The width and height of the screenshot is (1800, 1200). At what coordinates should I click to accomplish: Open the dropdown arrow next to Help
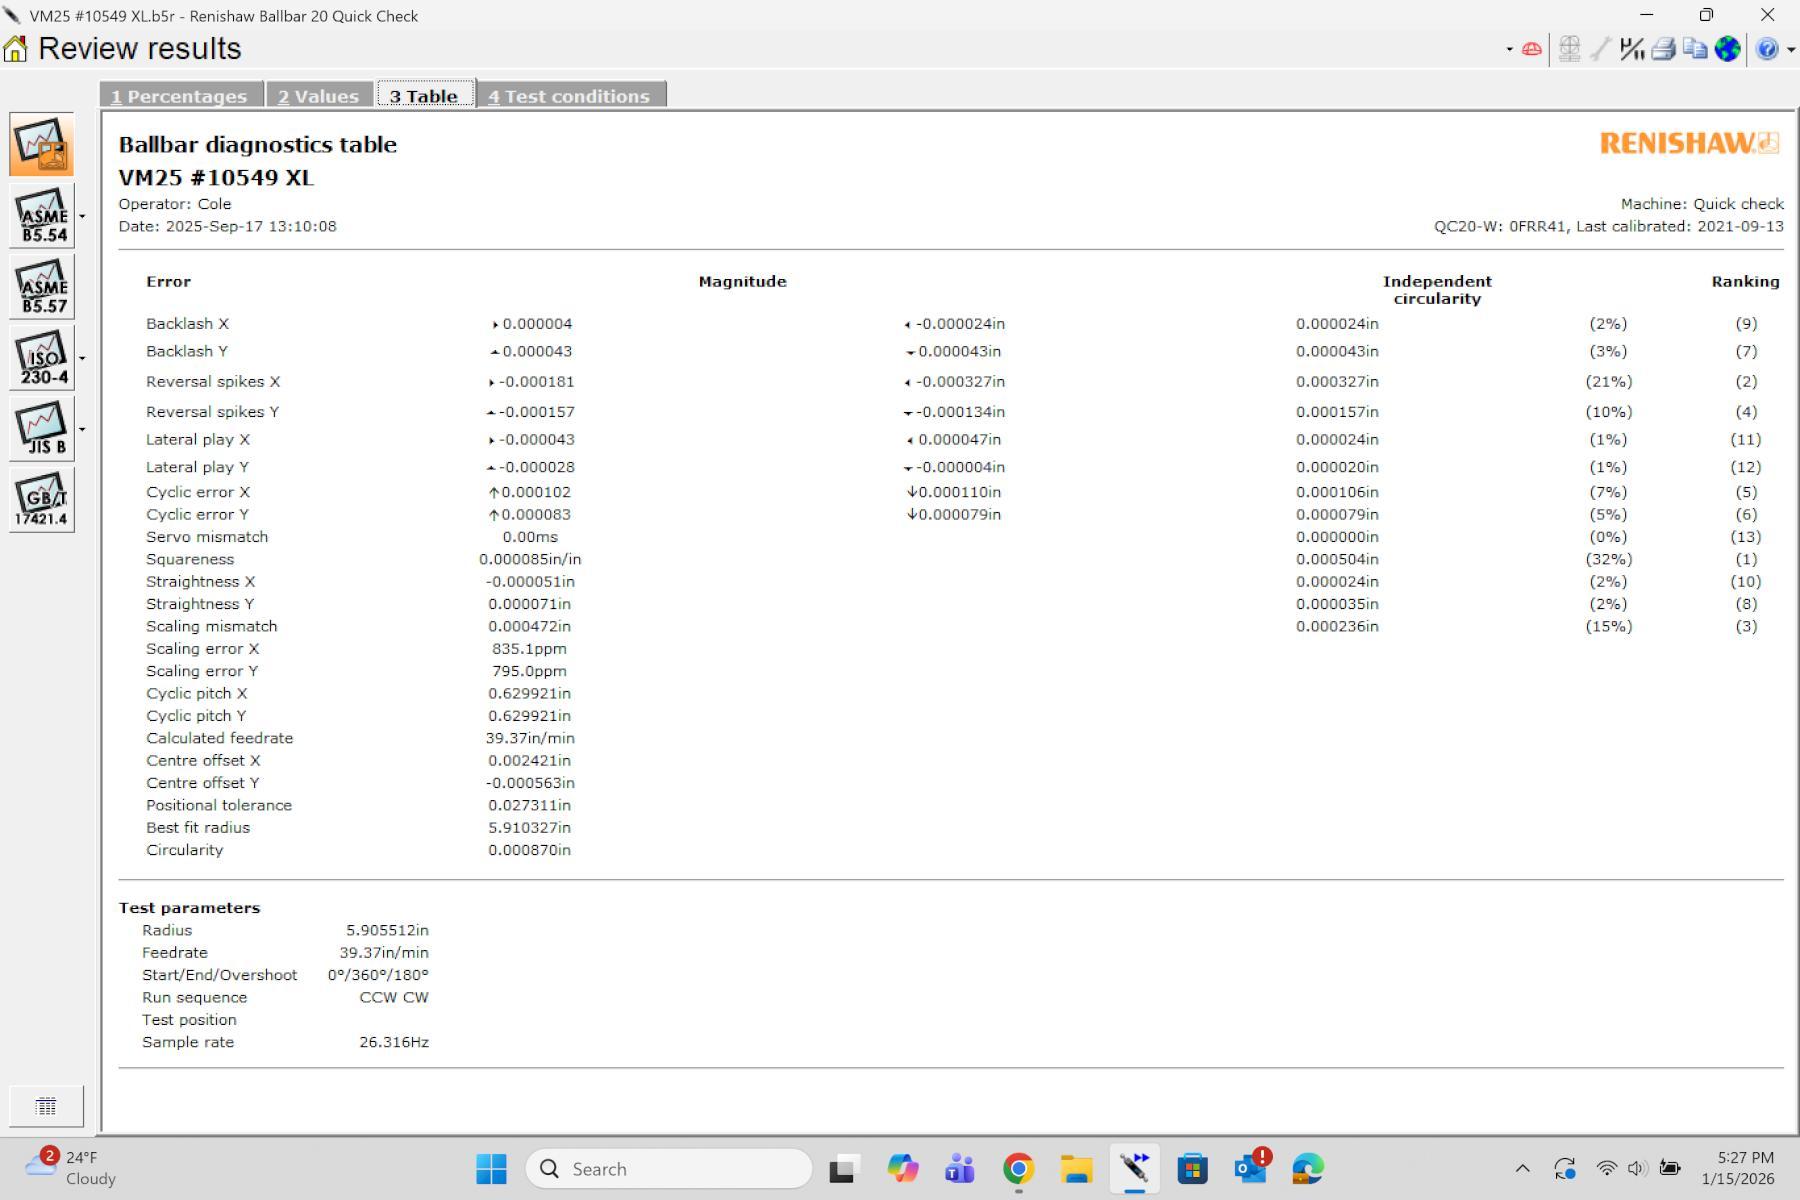click(x=1790, y=50)
